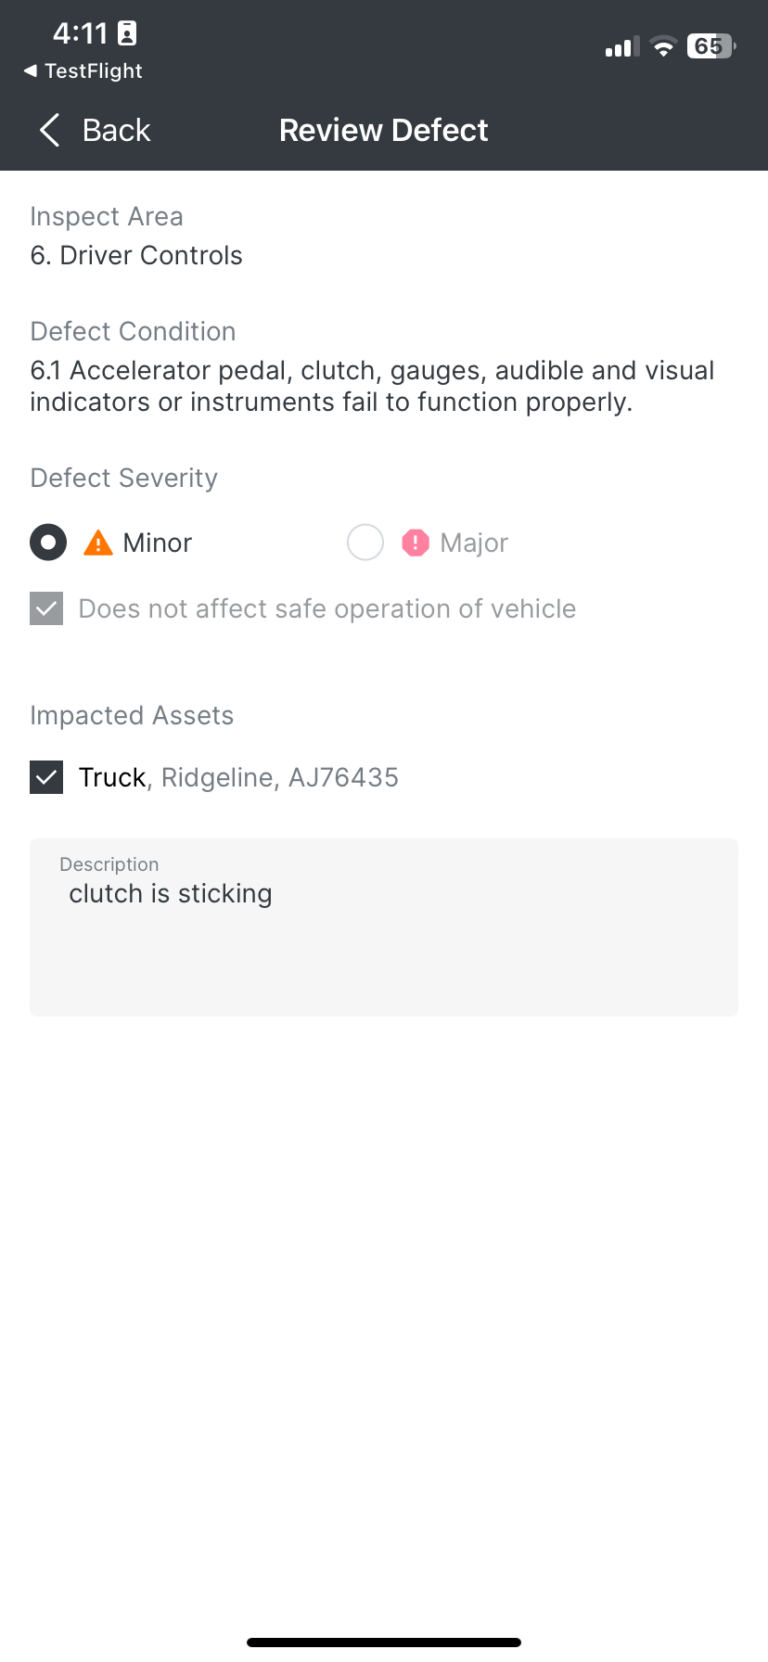
Task: Tap the home indicator bar at bottom
Action: pos(384,1642)
